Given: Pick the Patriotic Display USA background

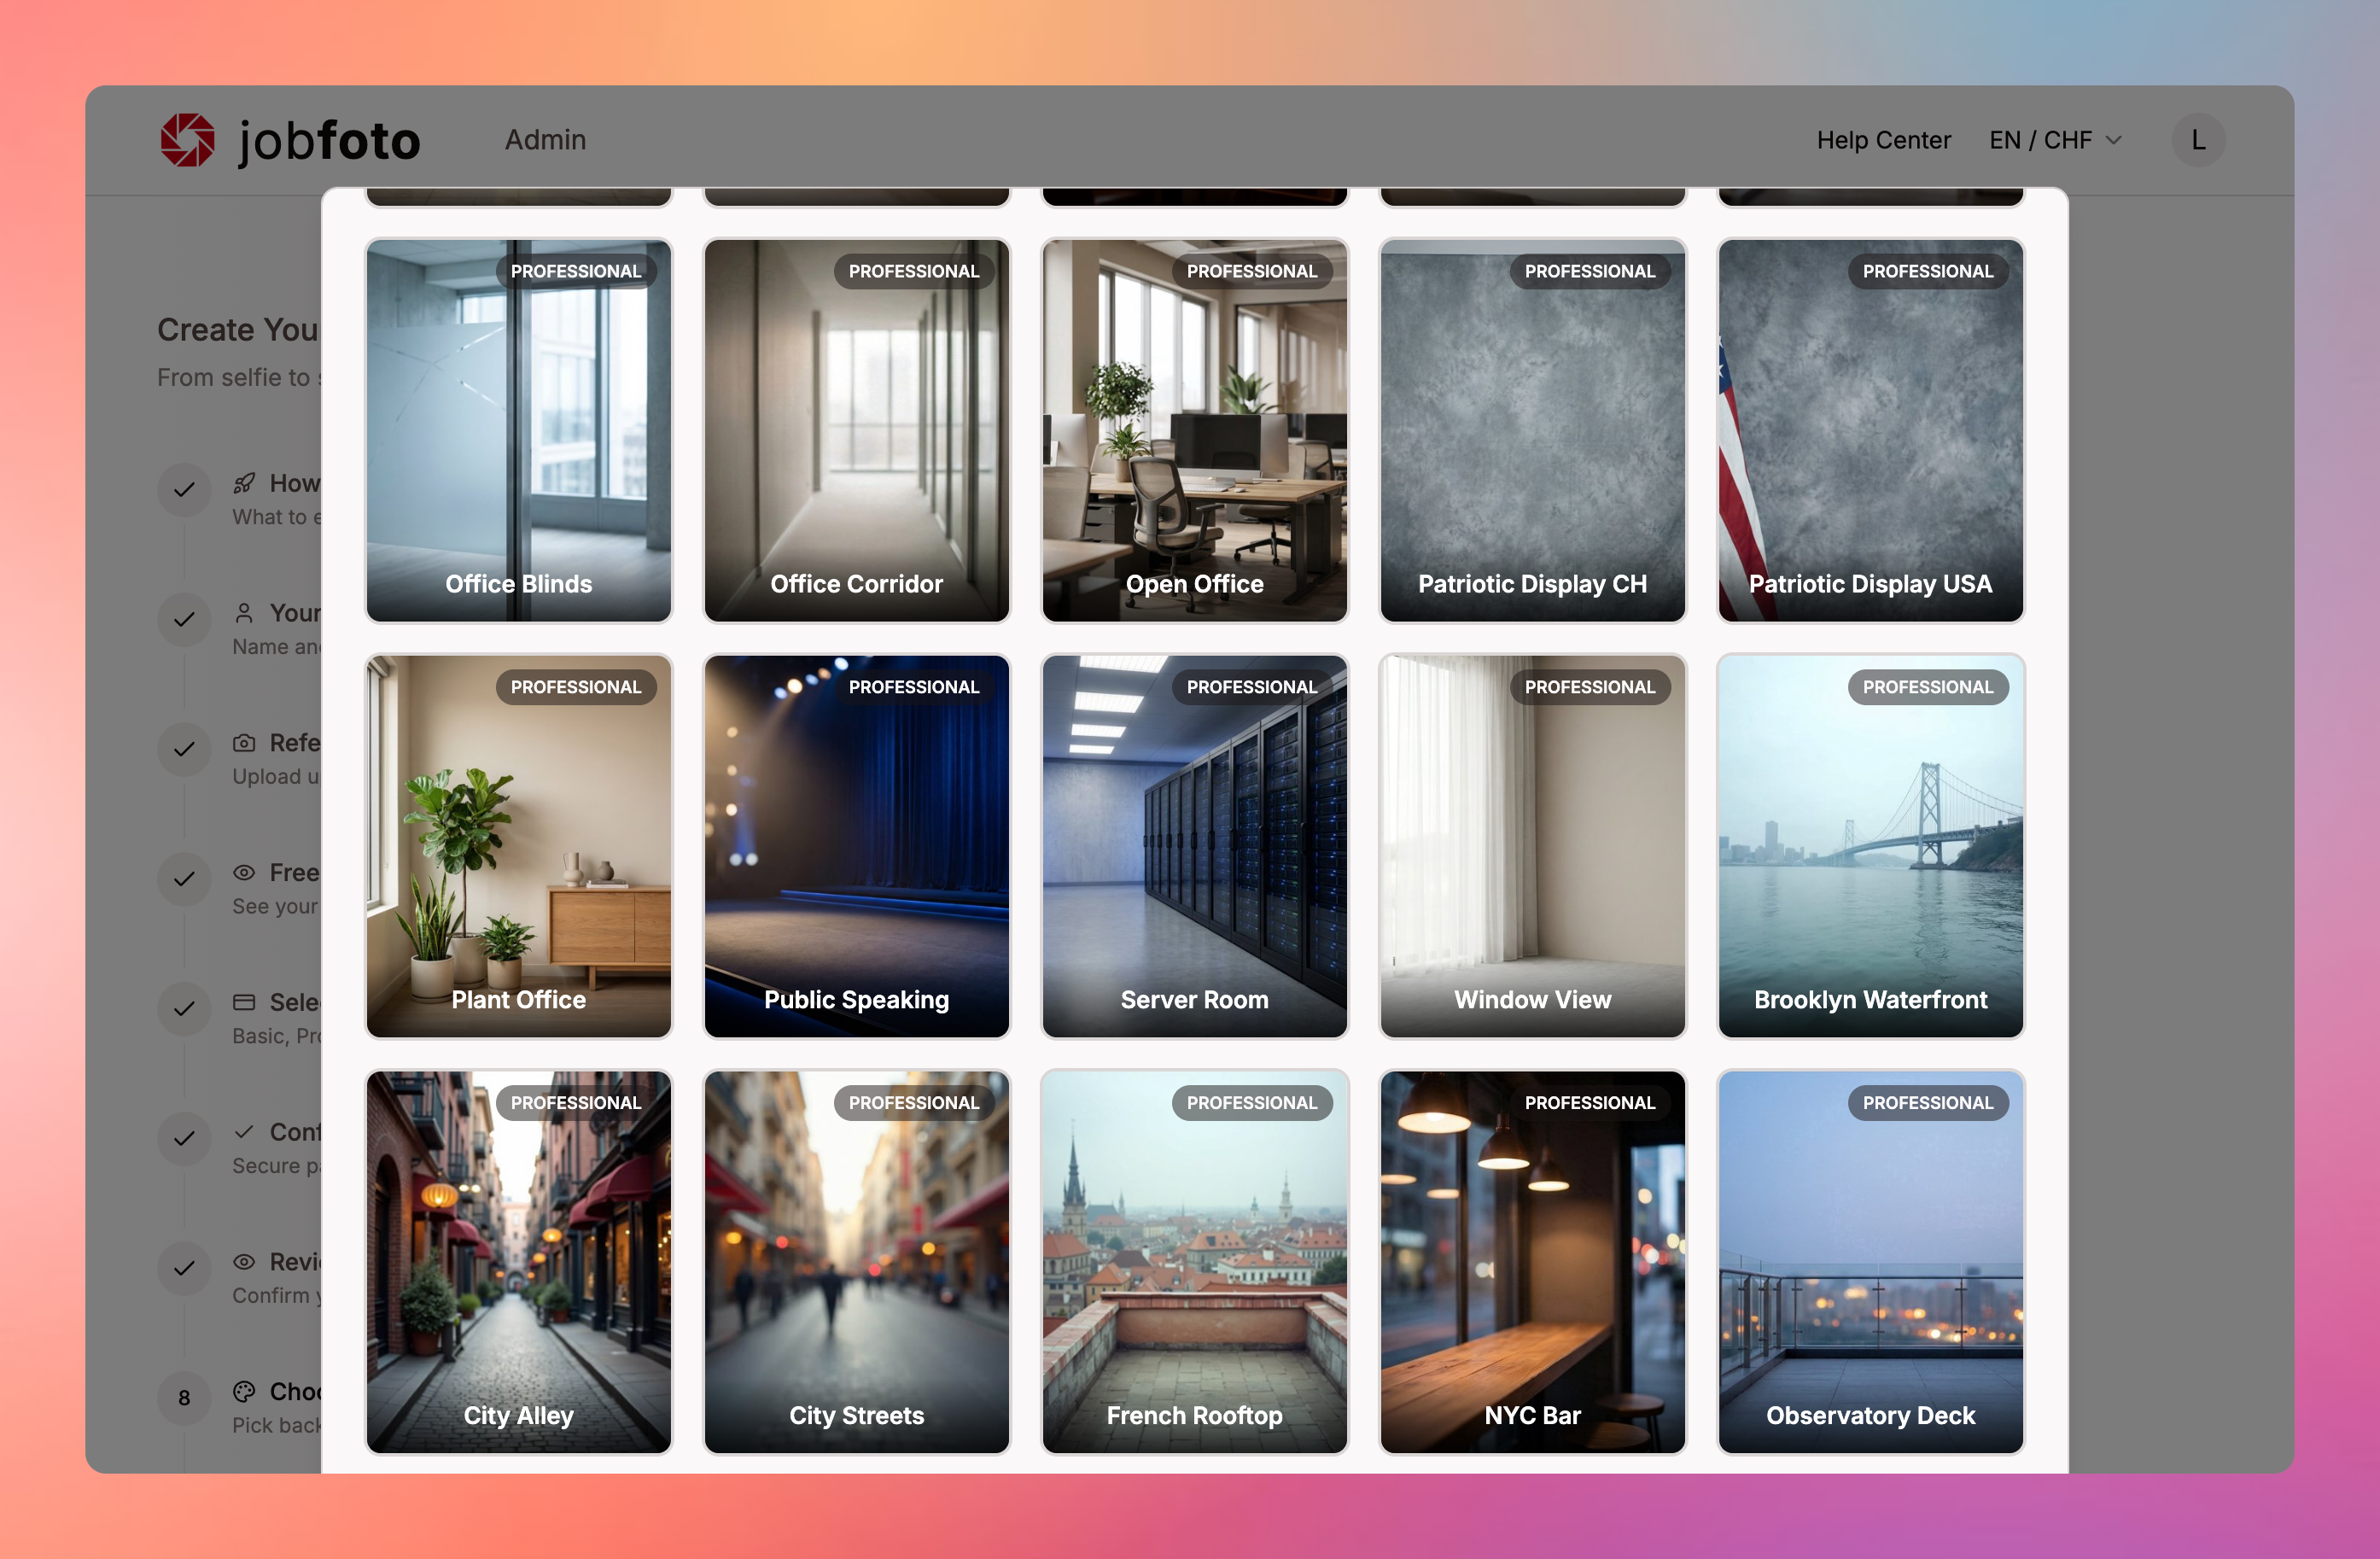Looking at the screenshot, I should (1871, 430).
